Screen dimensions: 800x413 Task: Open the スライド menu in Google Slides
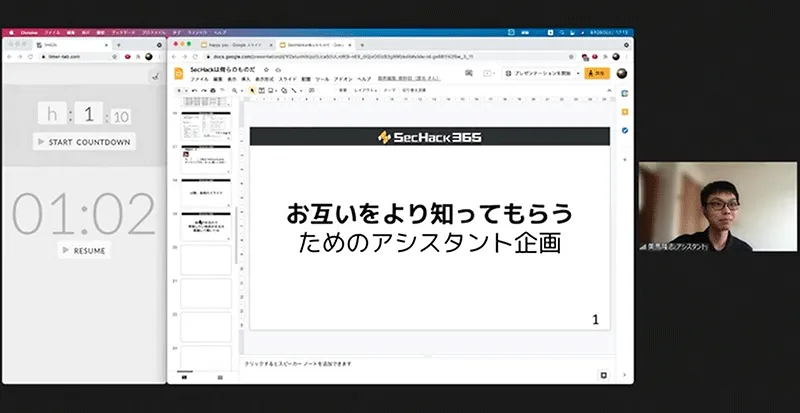click(x=287, y=80)
